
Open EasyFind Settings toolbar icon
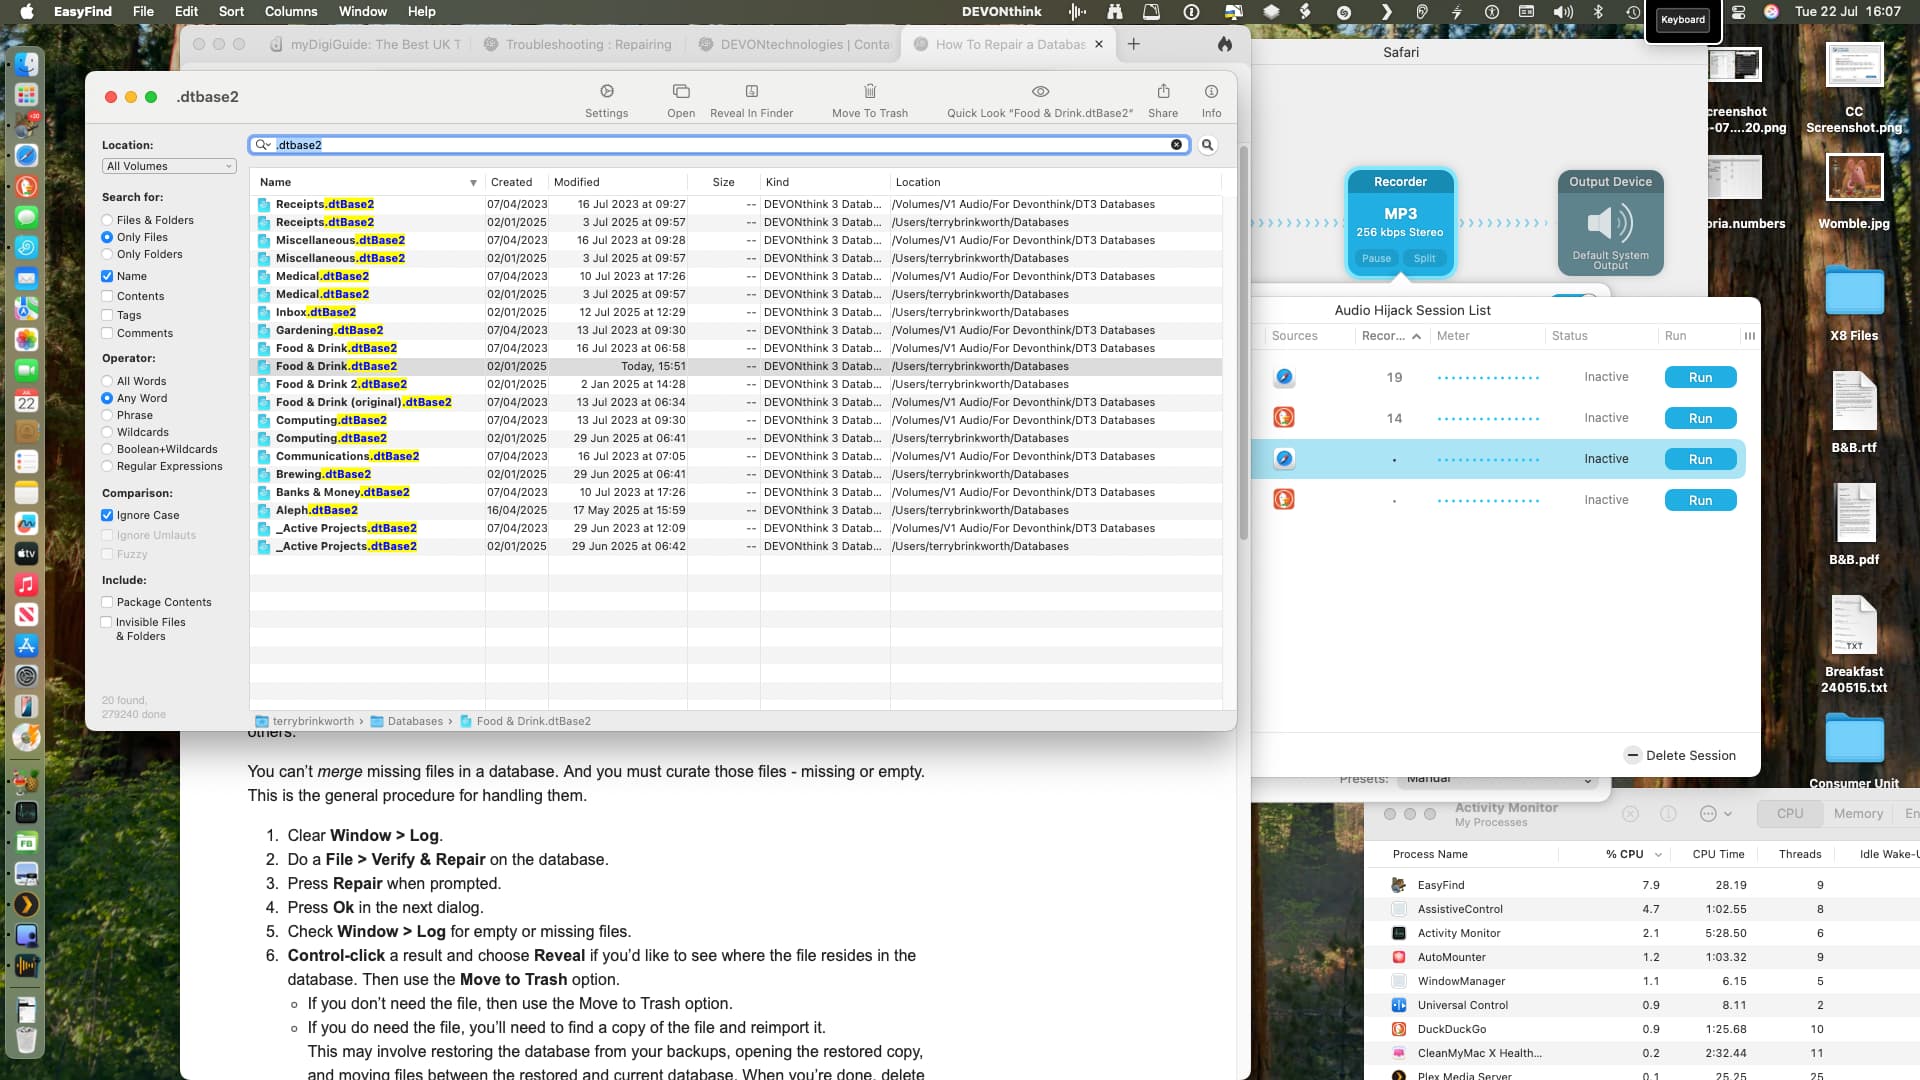(x=606, y=92)
